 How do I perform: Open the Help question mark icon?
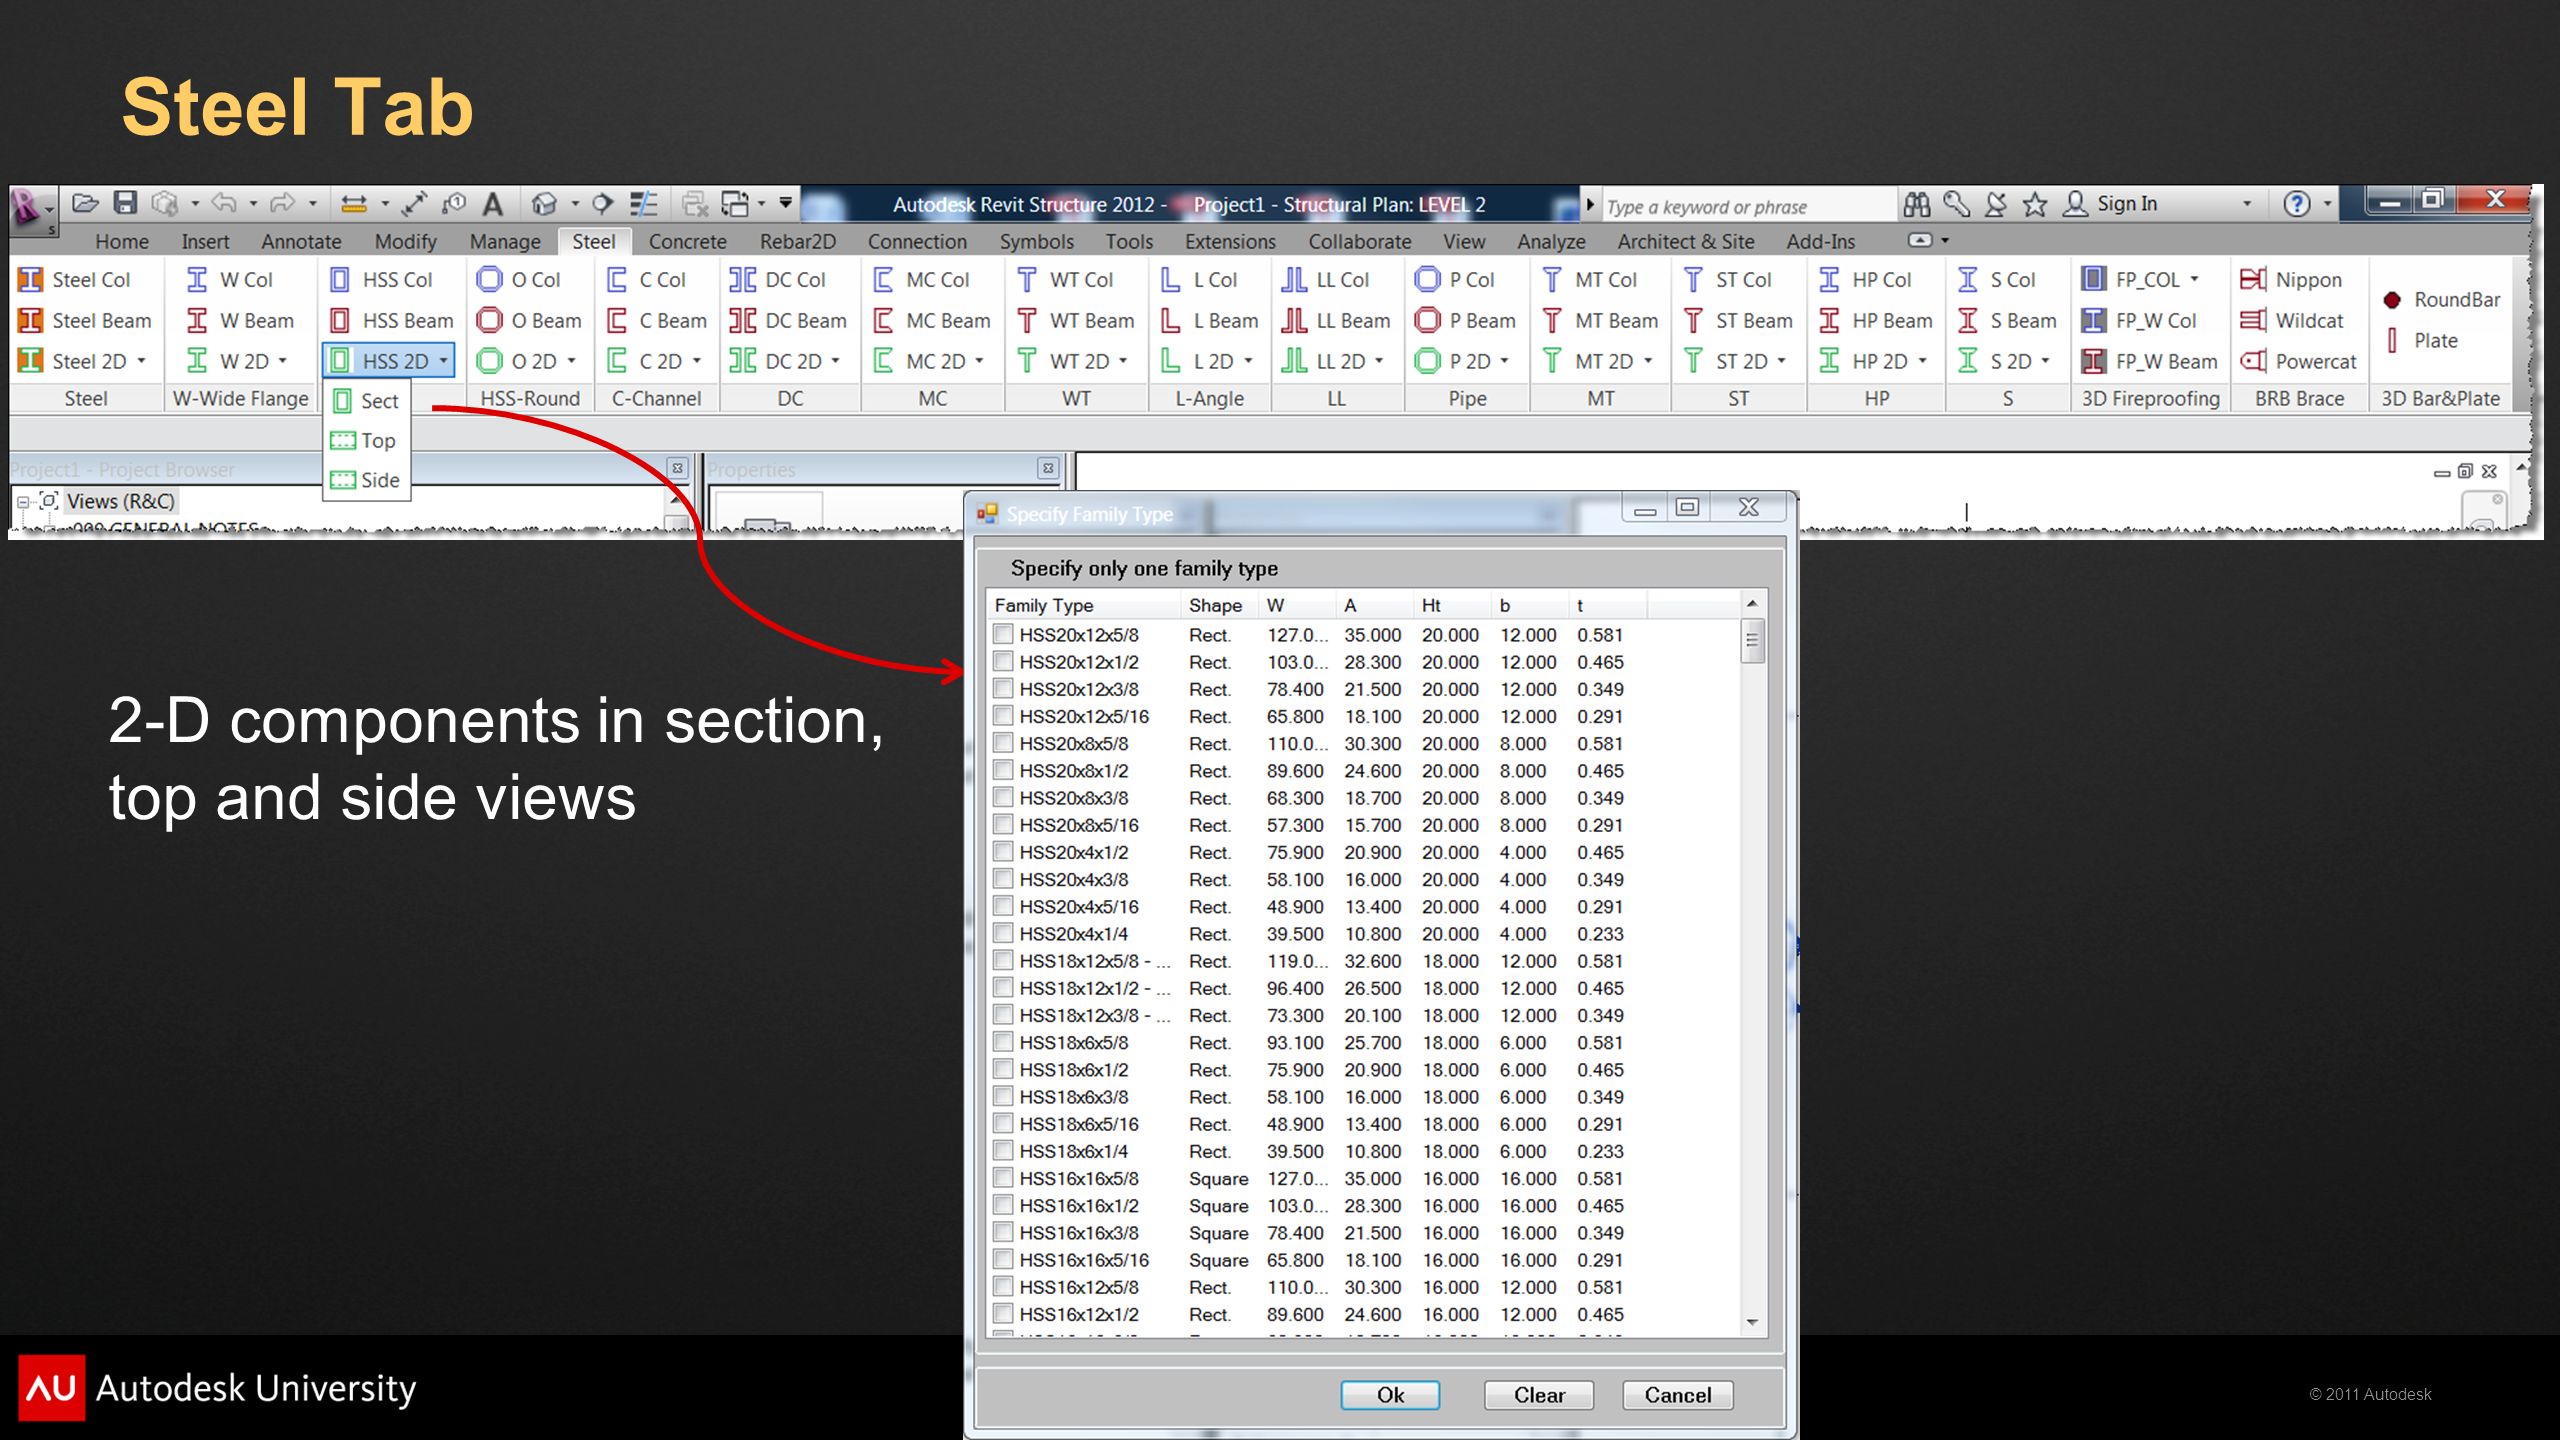(x=2296, y=204)
